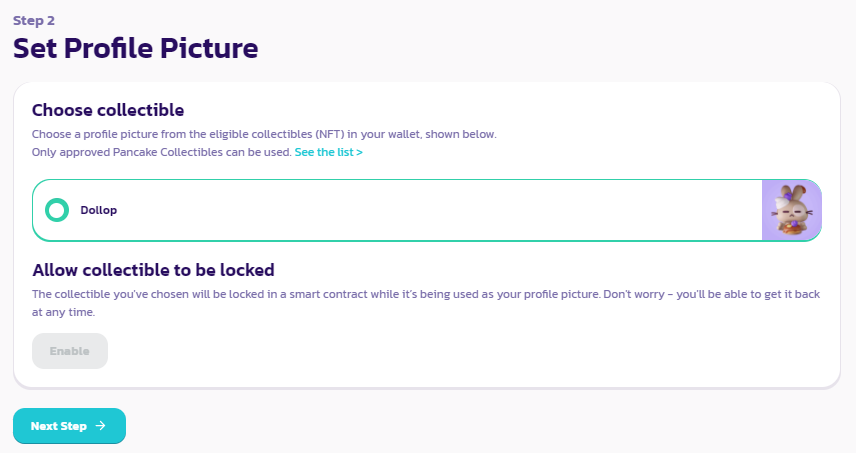Viewport: 856px width, 453px height.
Task: Click the Dollop bunny thumbnail image
Action: pyautogui.click(x=791, y=210)
